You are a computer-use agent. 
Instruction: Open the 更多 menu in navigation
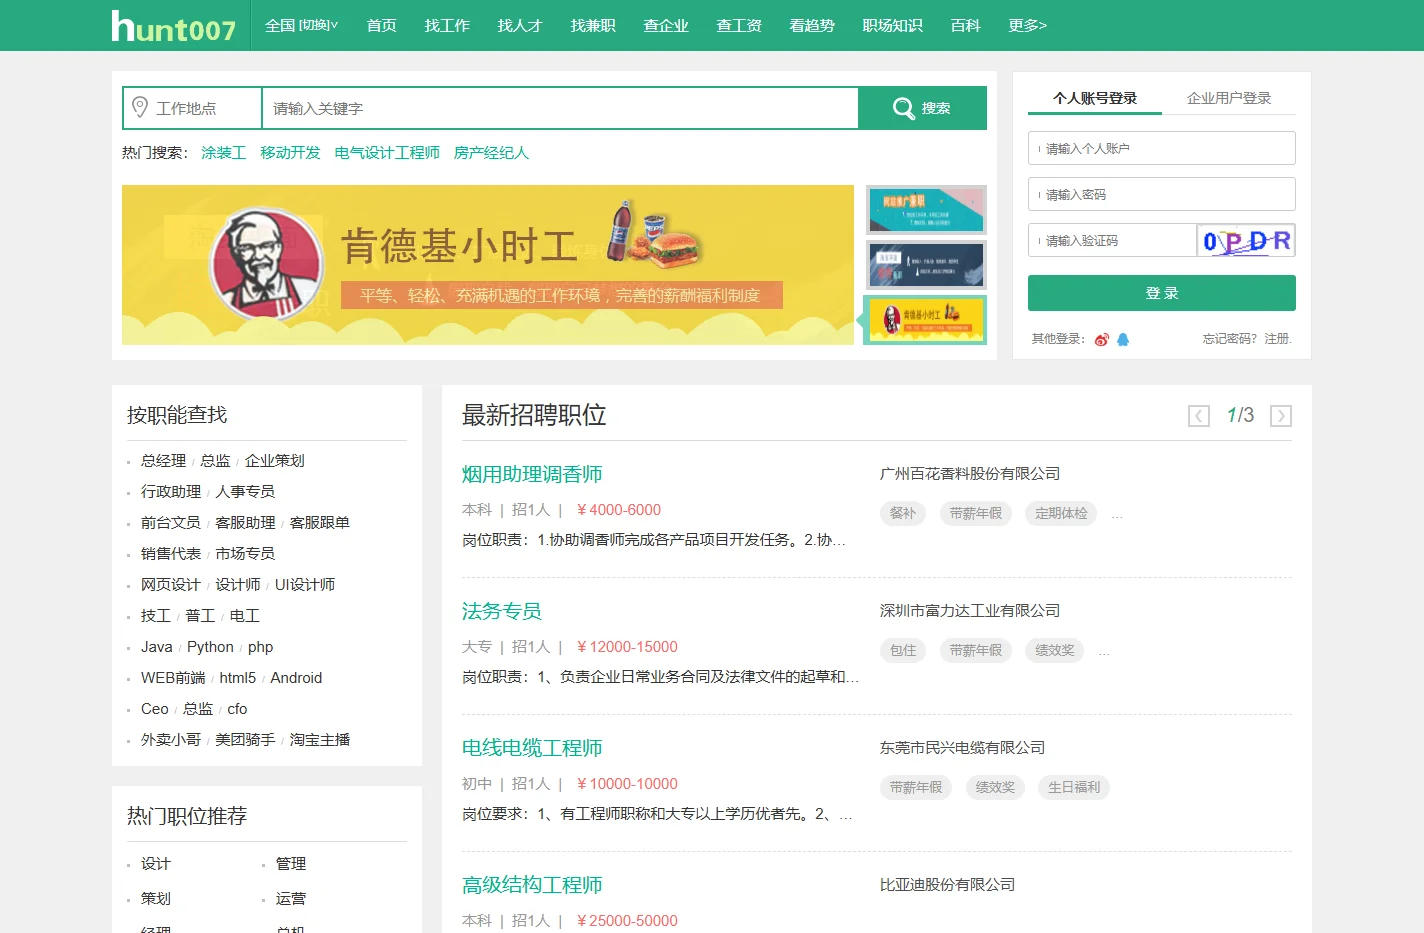click(x=1027, y=25)
